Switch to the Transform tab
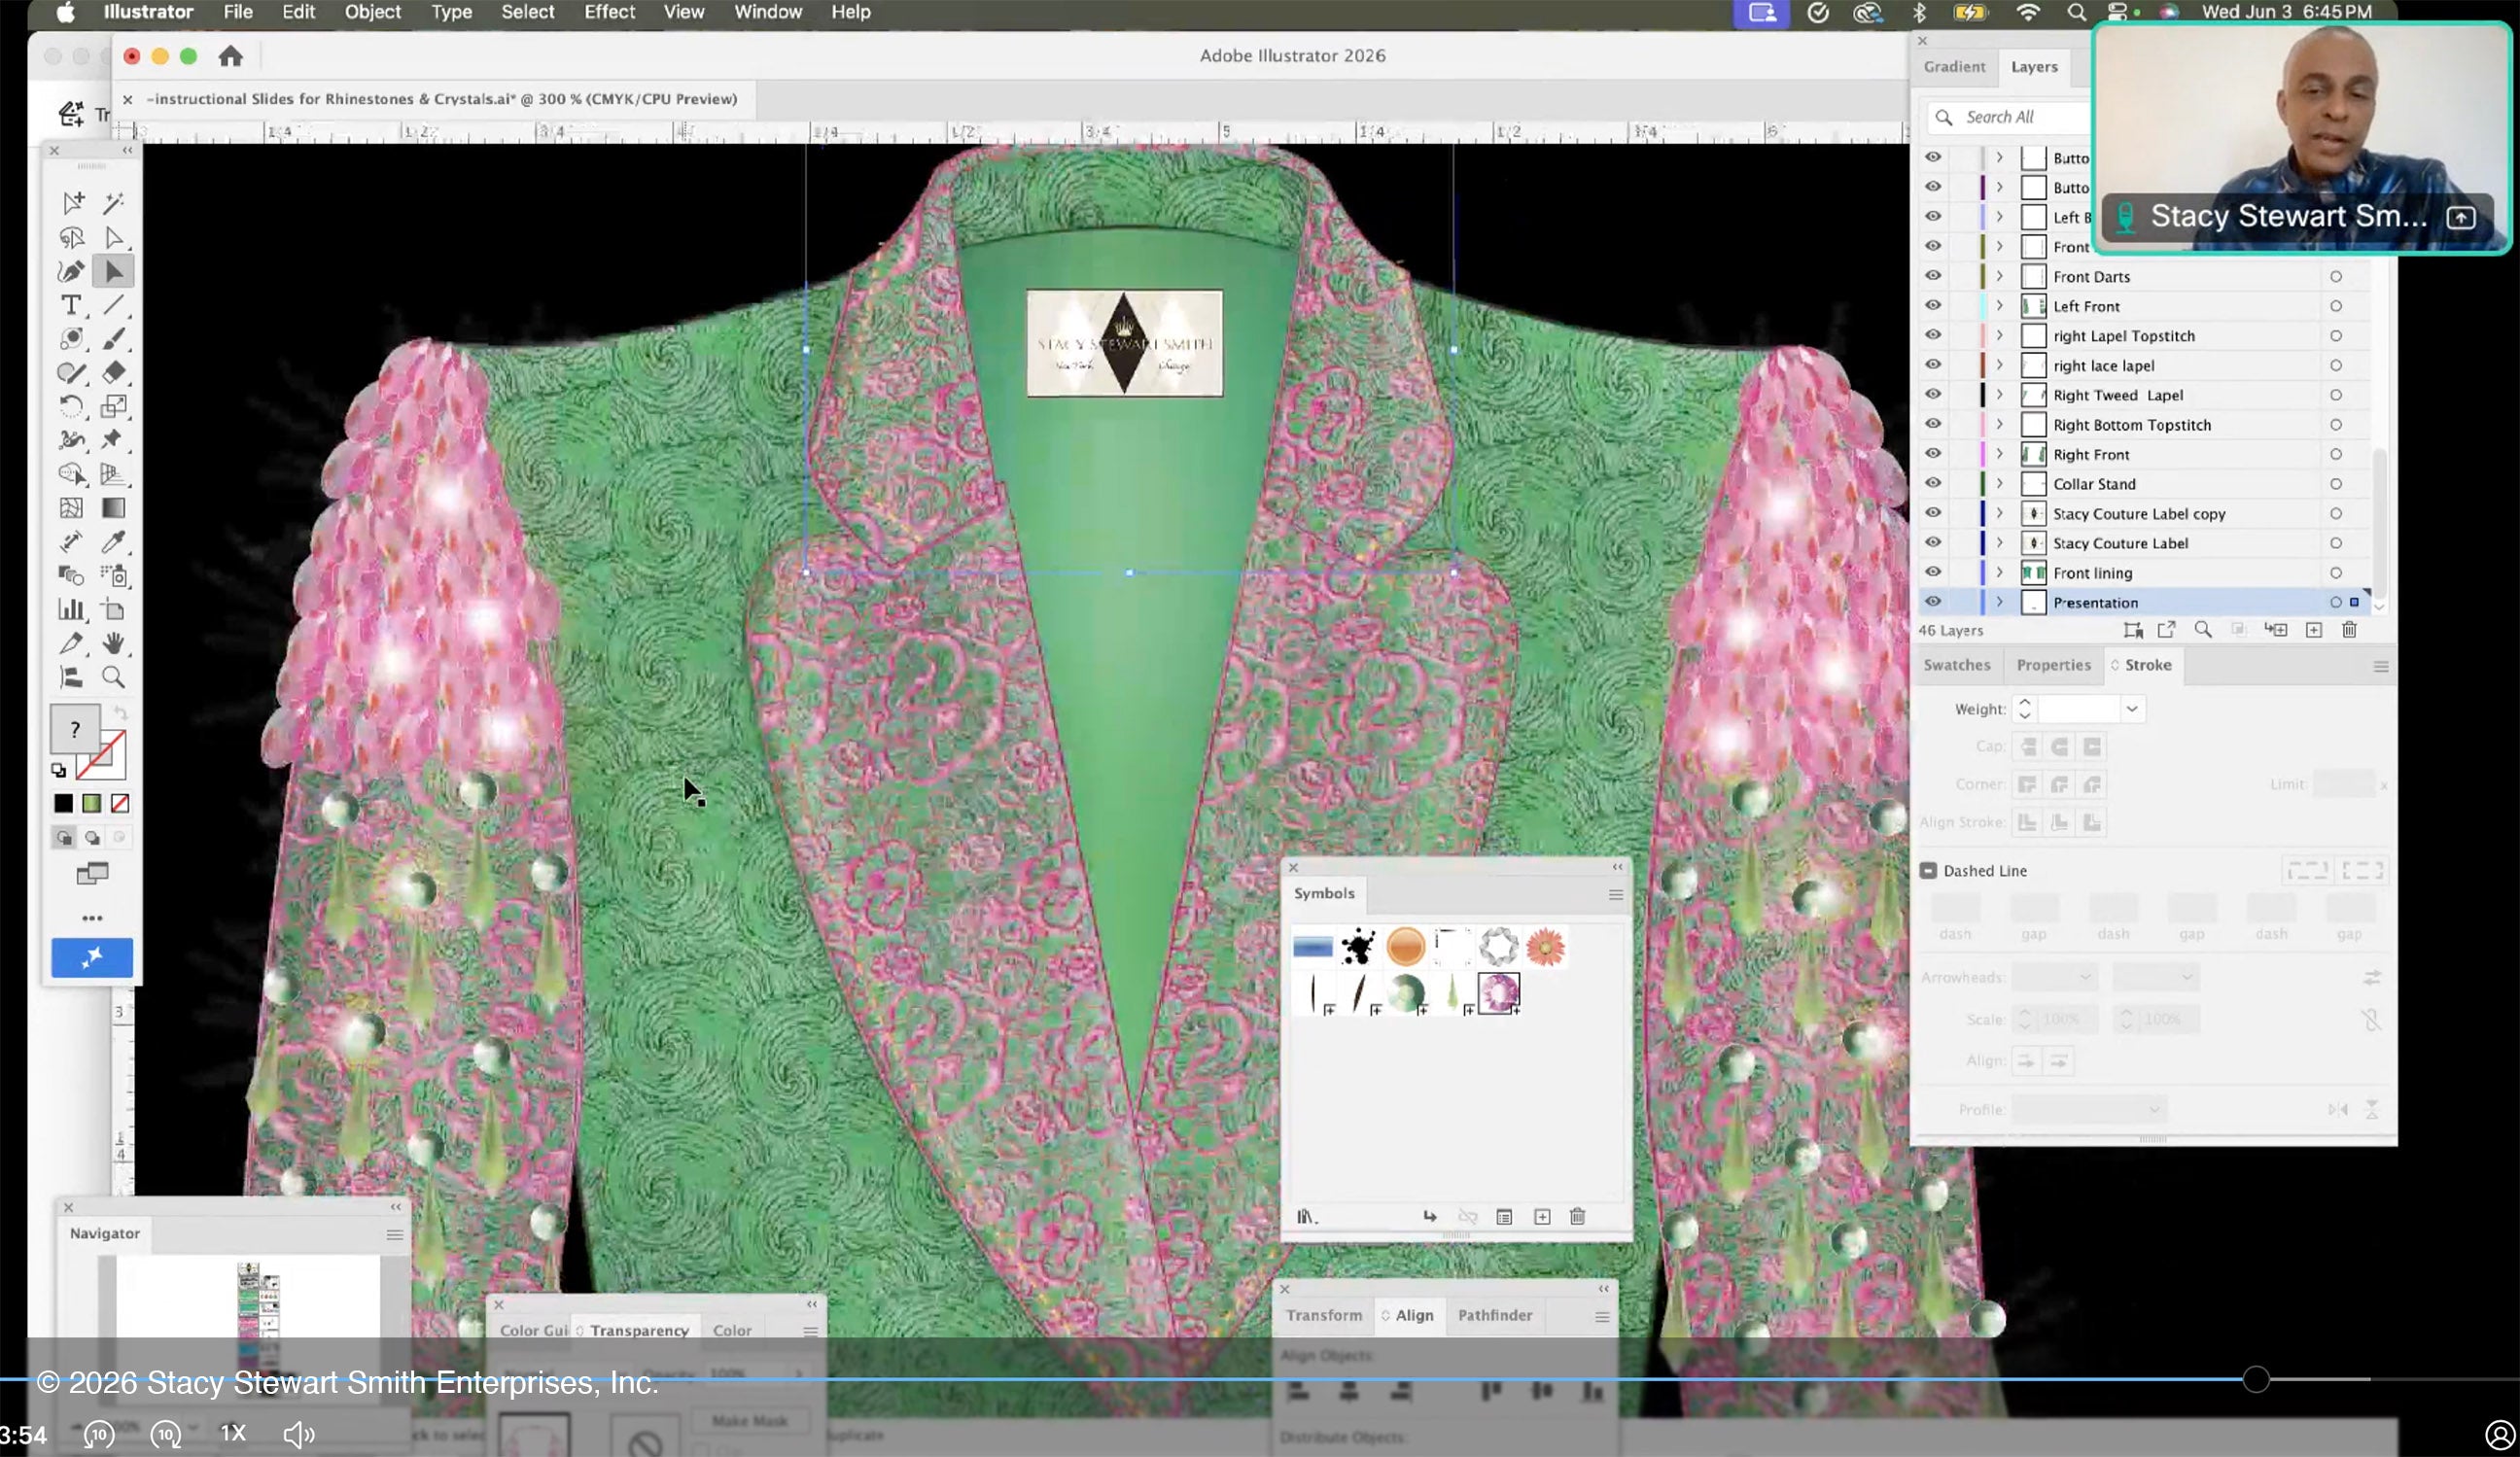 tap(1324, 1315)
